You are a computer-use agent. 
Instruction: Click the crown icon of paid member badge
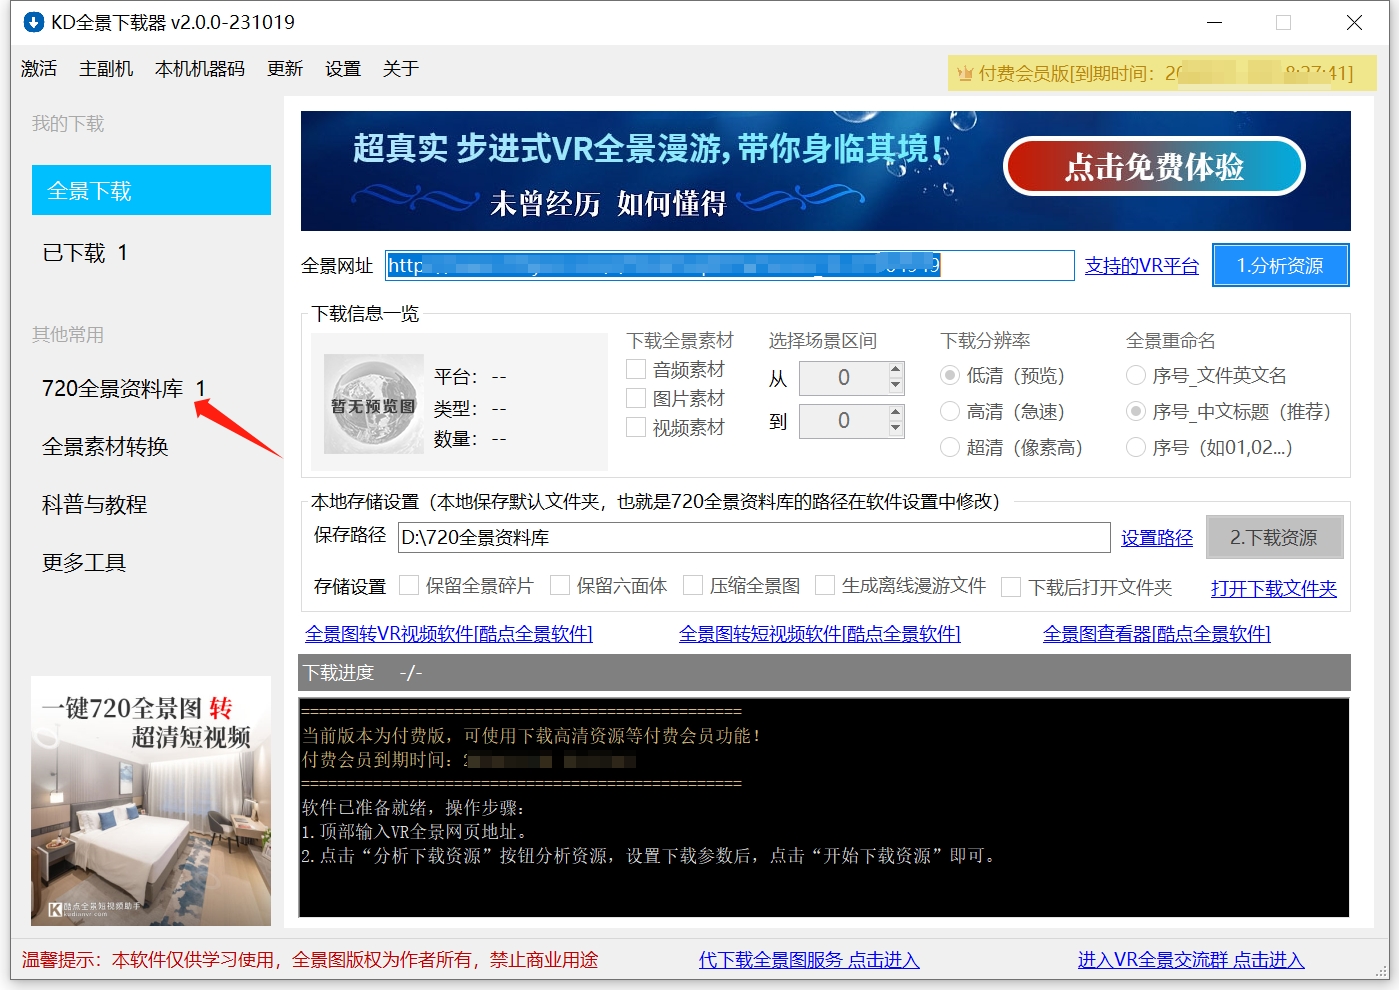coord(965,73)
